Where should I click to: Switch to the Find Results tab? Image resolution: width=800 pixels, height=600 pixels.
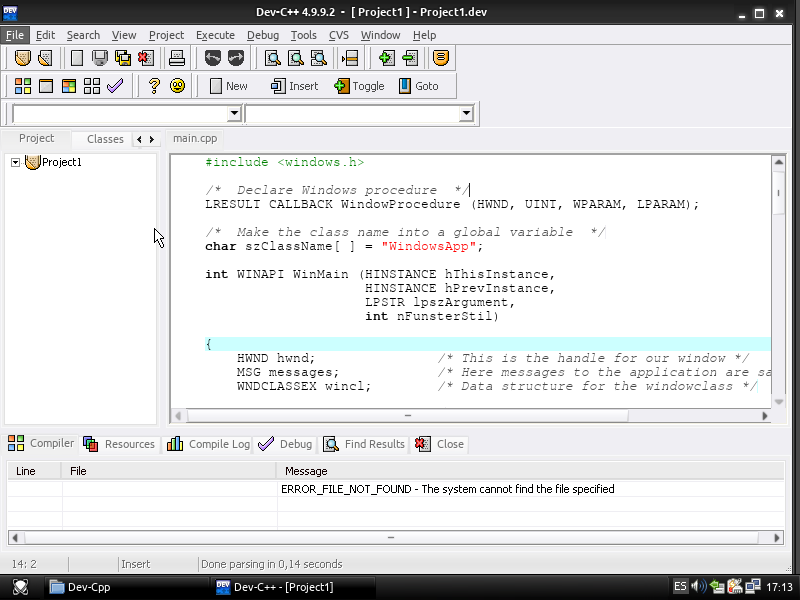pos(364,444)
